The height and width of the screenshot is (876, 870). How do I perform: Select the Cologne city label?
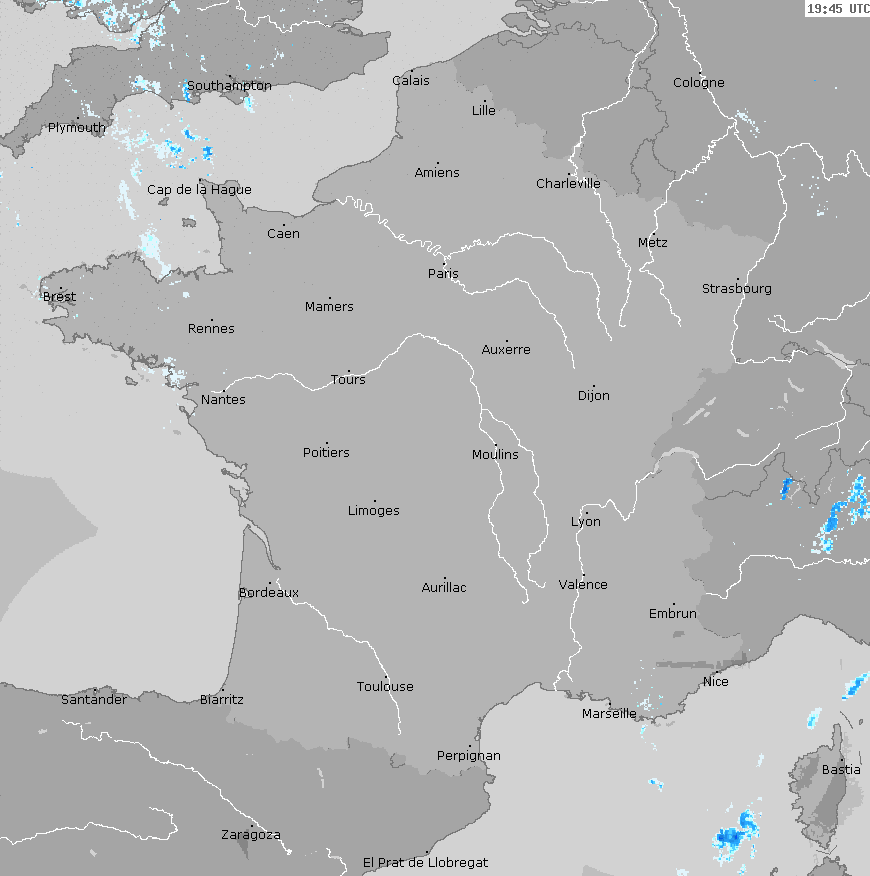(698, 83)
